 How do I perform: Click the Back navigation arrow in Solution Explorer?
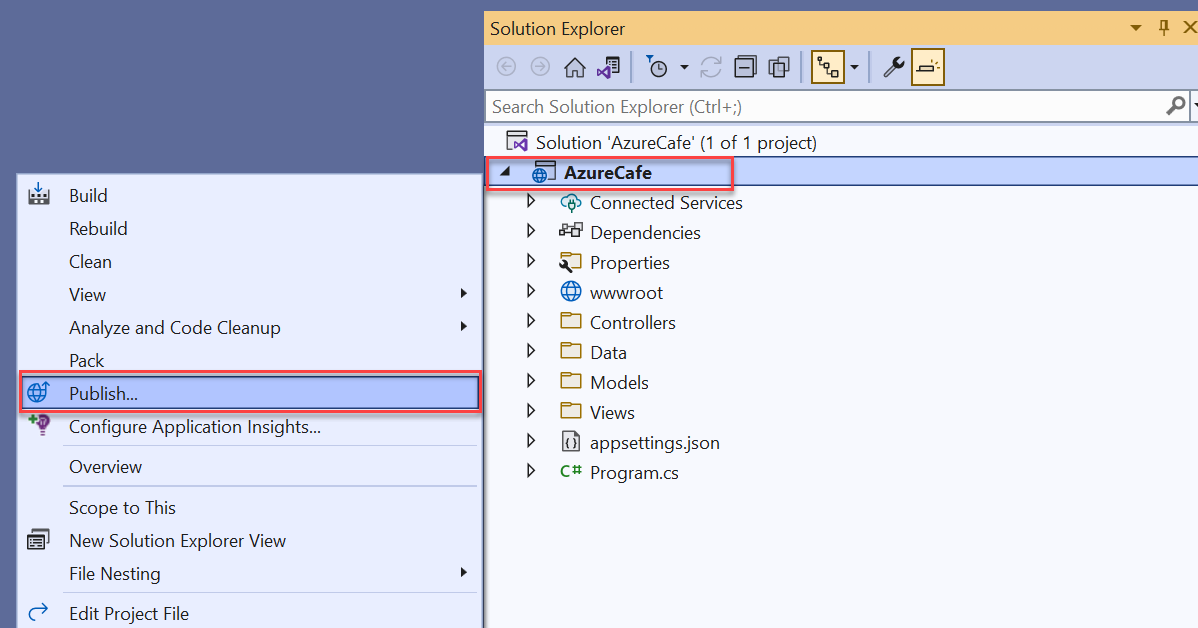coord(506,67)
